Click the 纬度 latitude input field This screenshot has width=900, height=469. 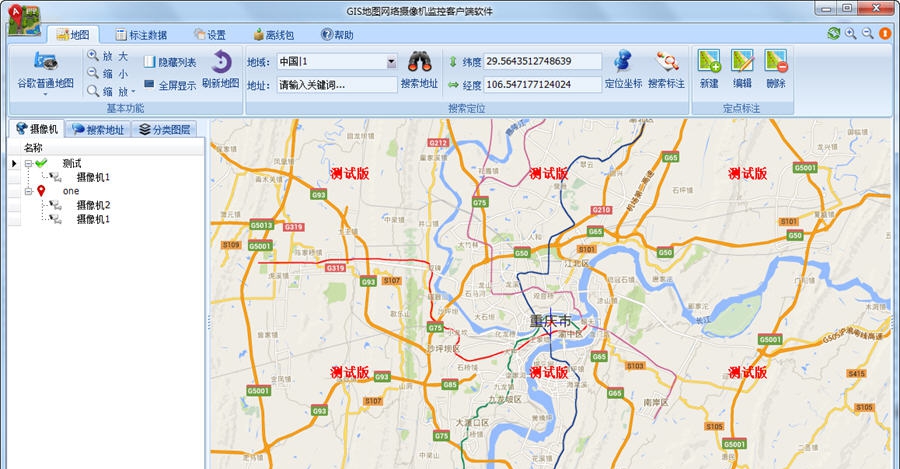pos(542,61)
